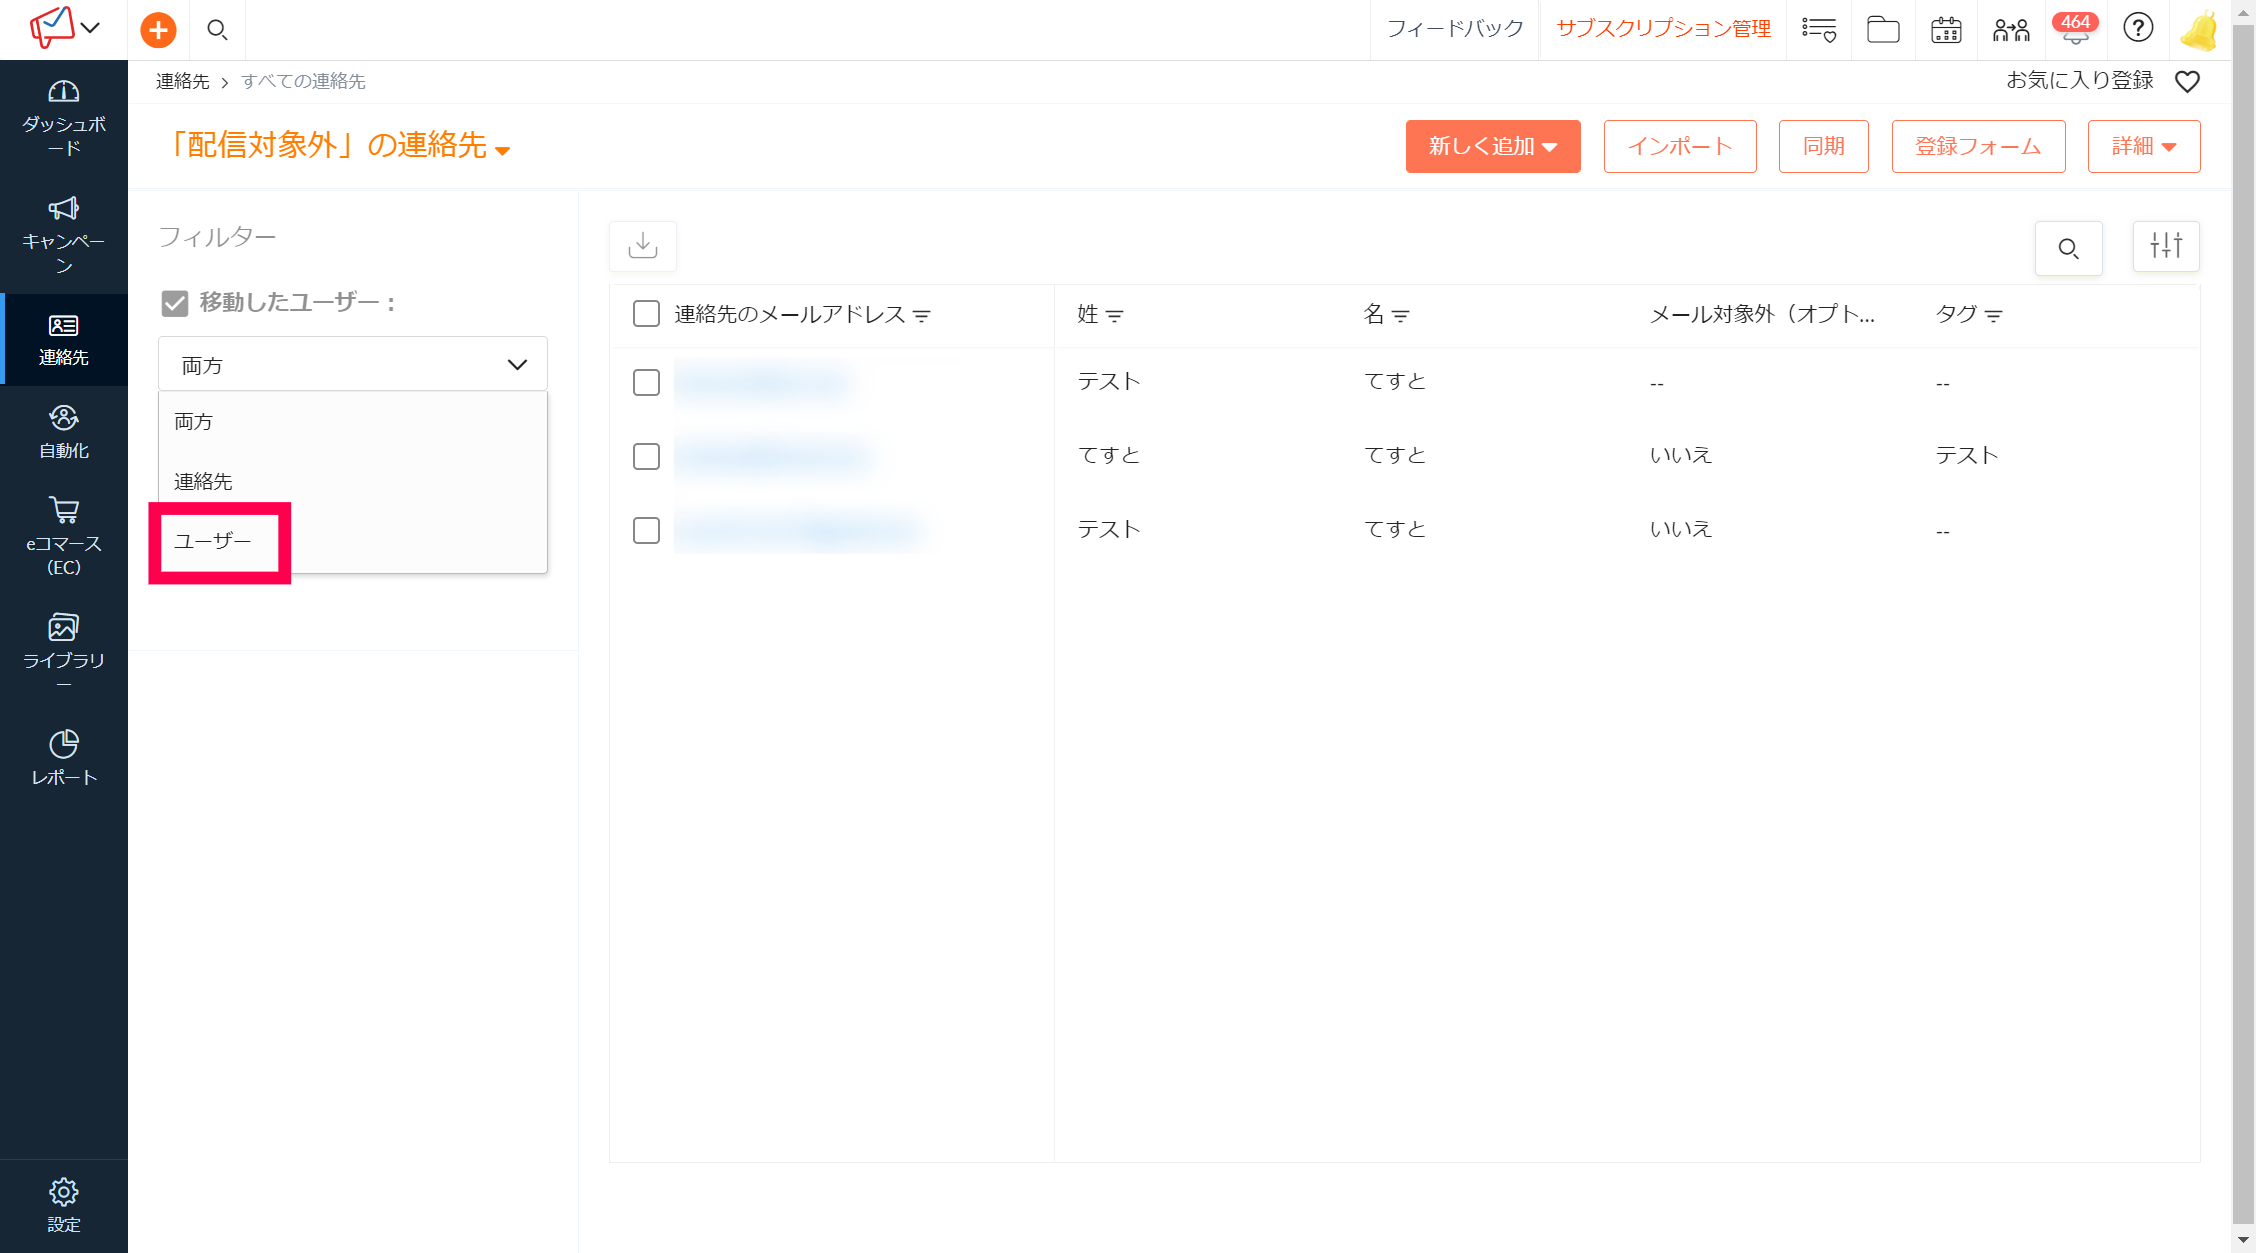Choose 連絡先 option in dropdown list
Viewport: 2256px width, 1253px height.
point(203,482)
